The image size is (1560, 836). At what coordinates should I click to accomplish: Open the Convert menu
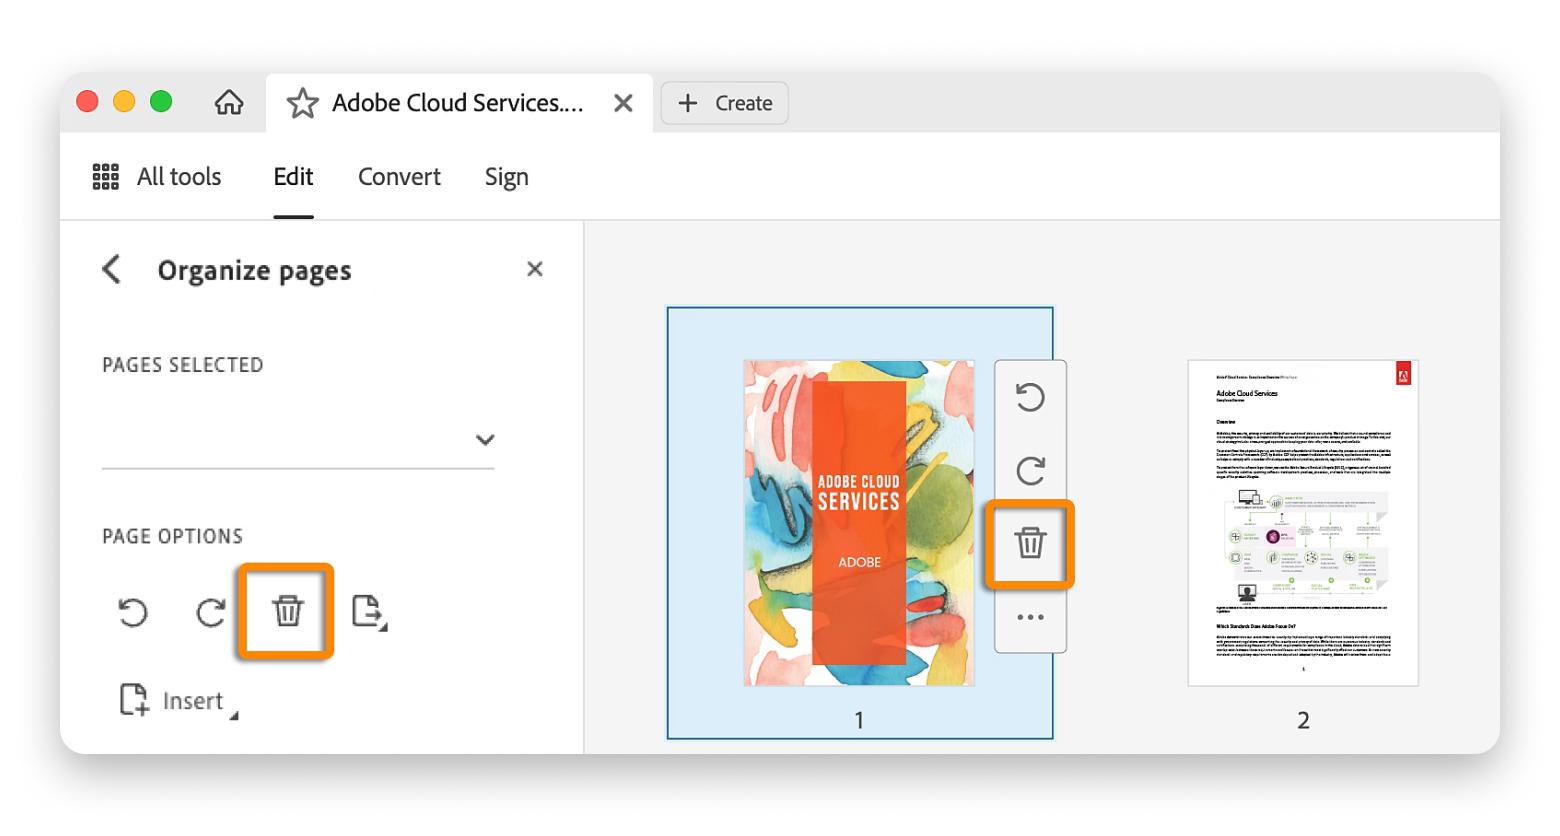tap(399, 177)
